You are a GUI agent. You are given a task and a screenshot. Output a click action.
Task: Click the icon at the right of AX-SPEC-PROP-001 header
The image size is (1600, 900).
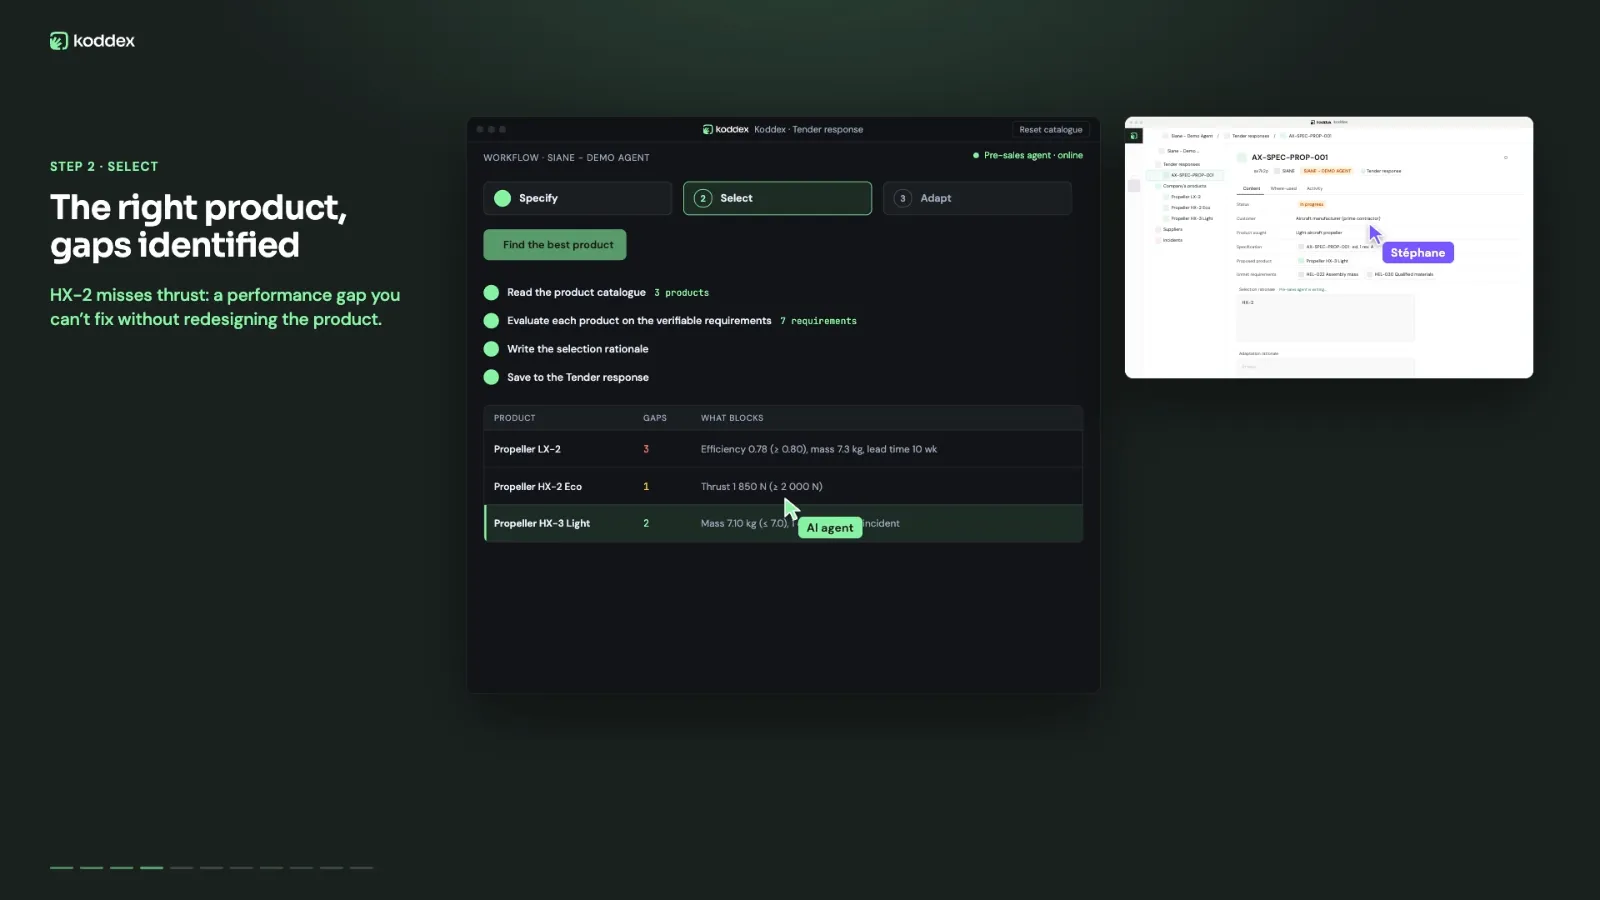(1506, 157)
